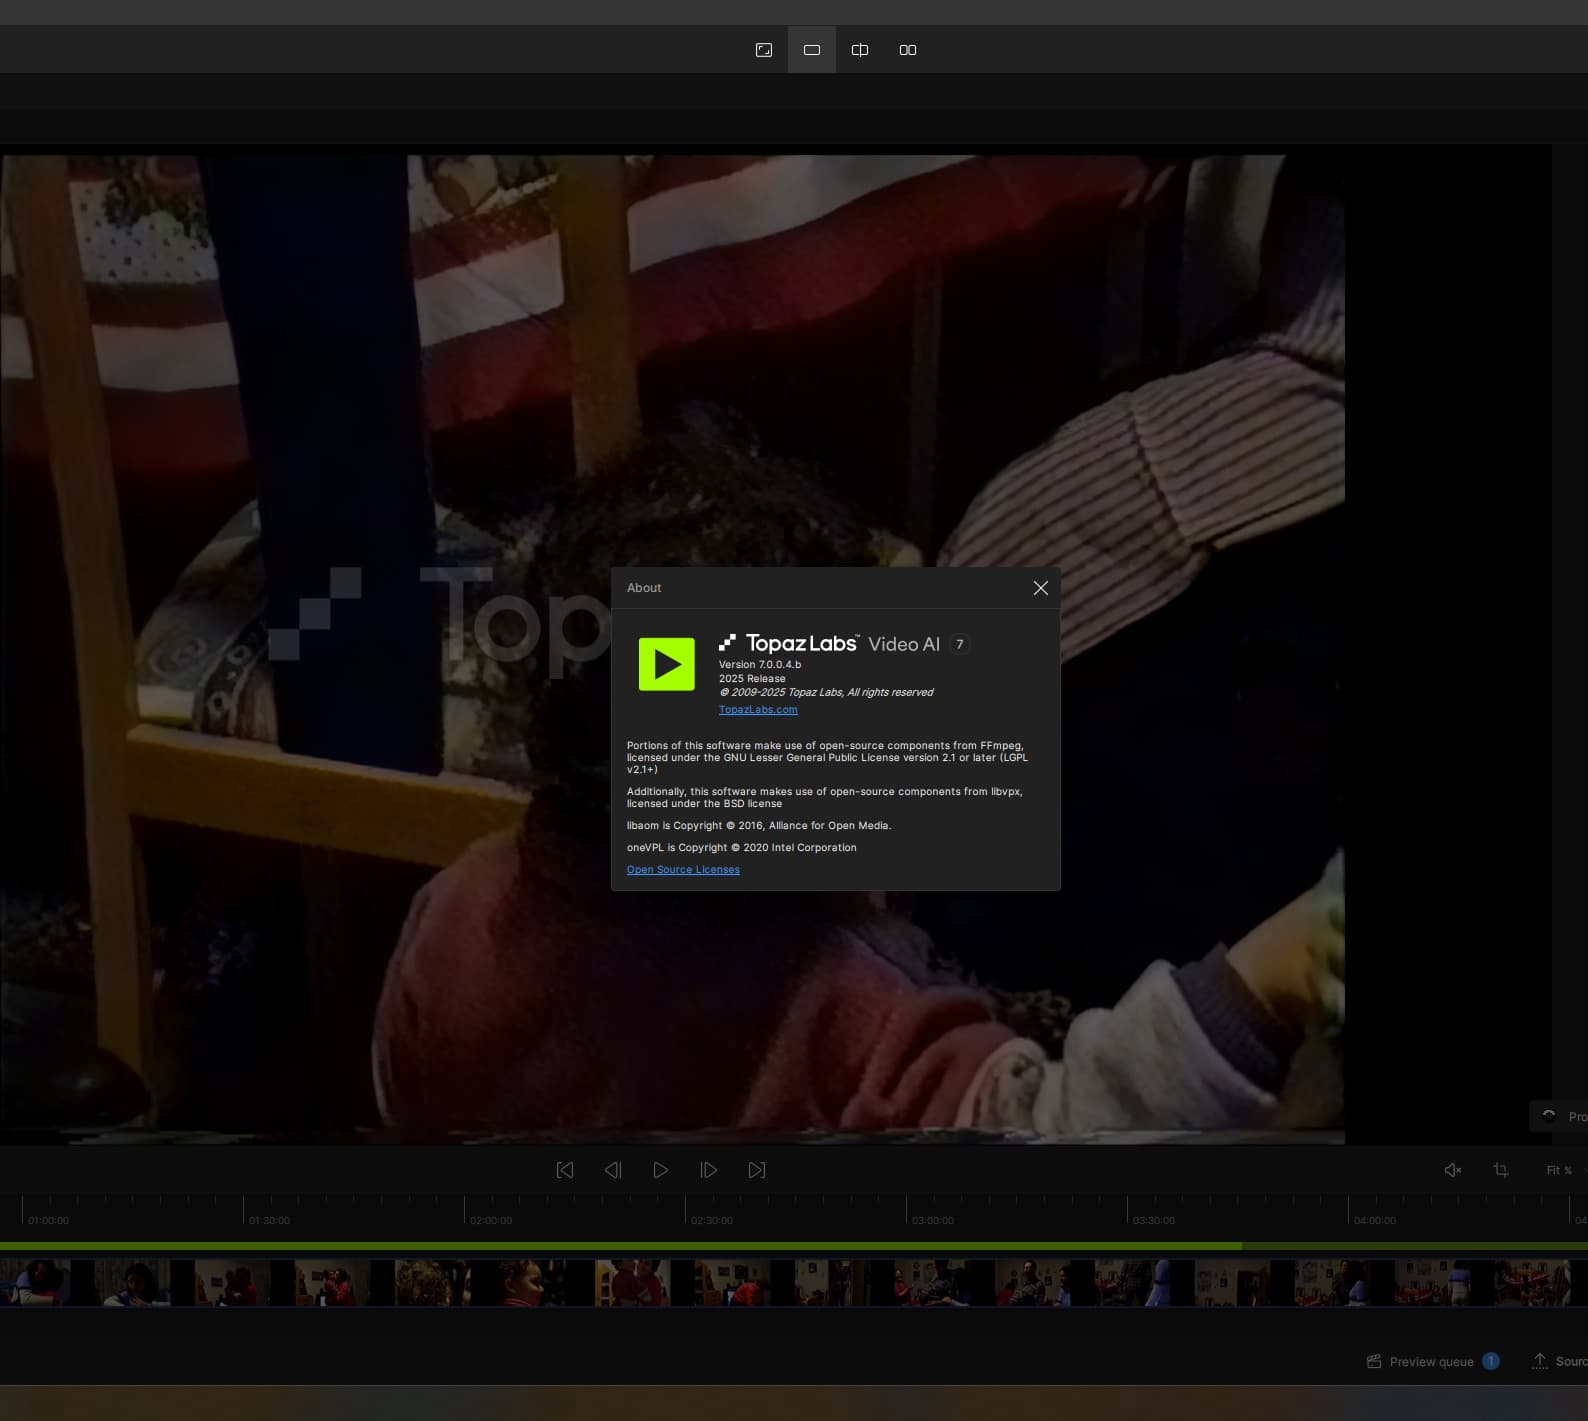The width and height of the screenshot is (1588, 1421).
Task: Toggle the audio mute icon
Action: [x=1453, y=1170]
